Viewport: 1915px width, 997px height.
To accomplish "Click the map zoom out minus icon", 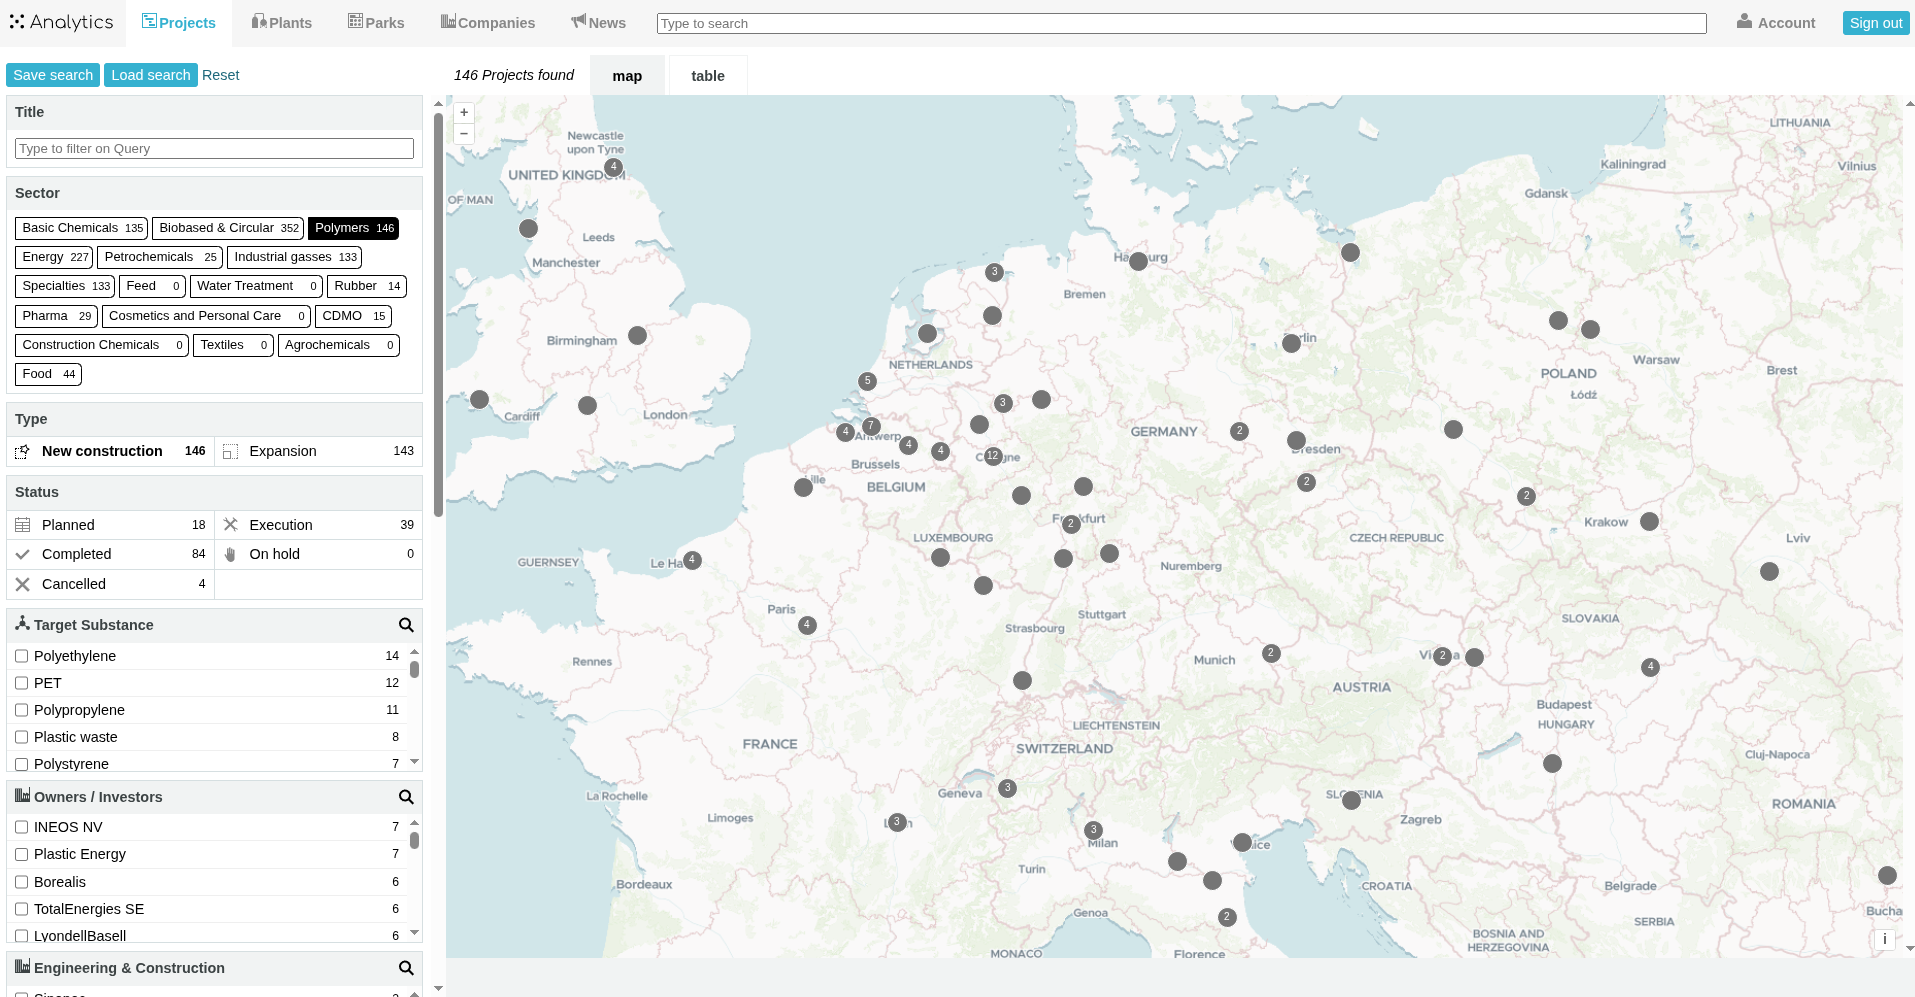I will click(x=464, y=134).
